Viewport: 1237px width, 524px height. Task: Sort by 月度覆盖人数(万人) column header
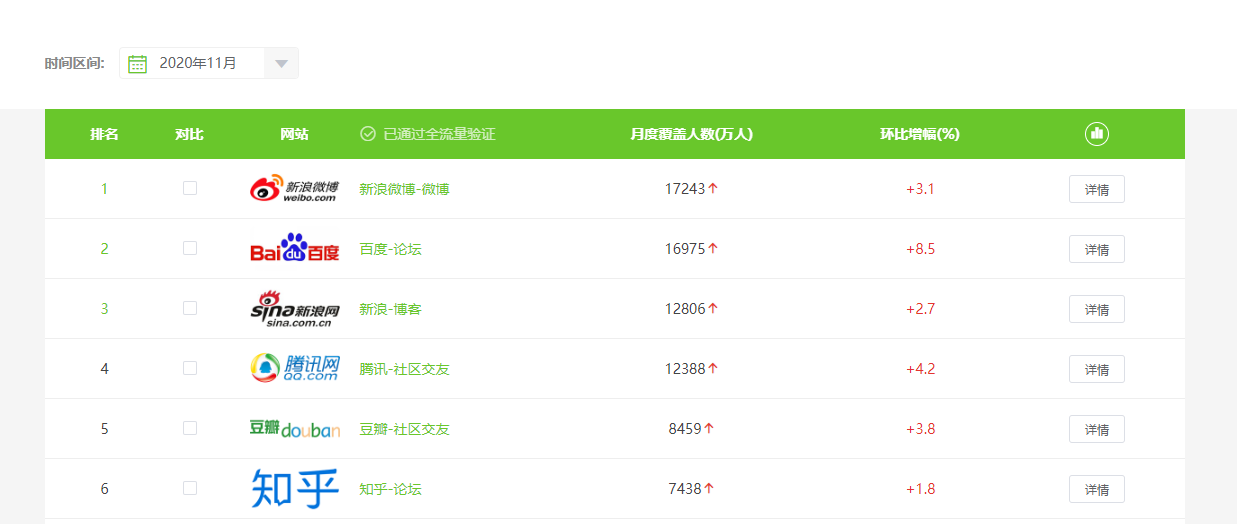[691, 134]
